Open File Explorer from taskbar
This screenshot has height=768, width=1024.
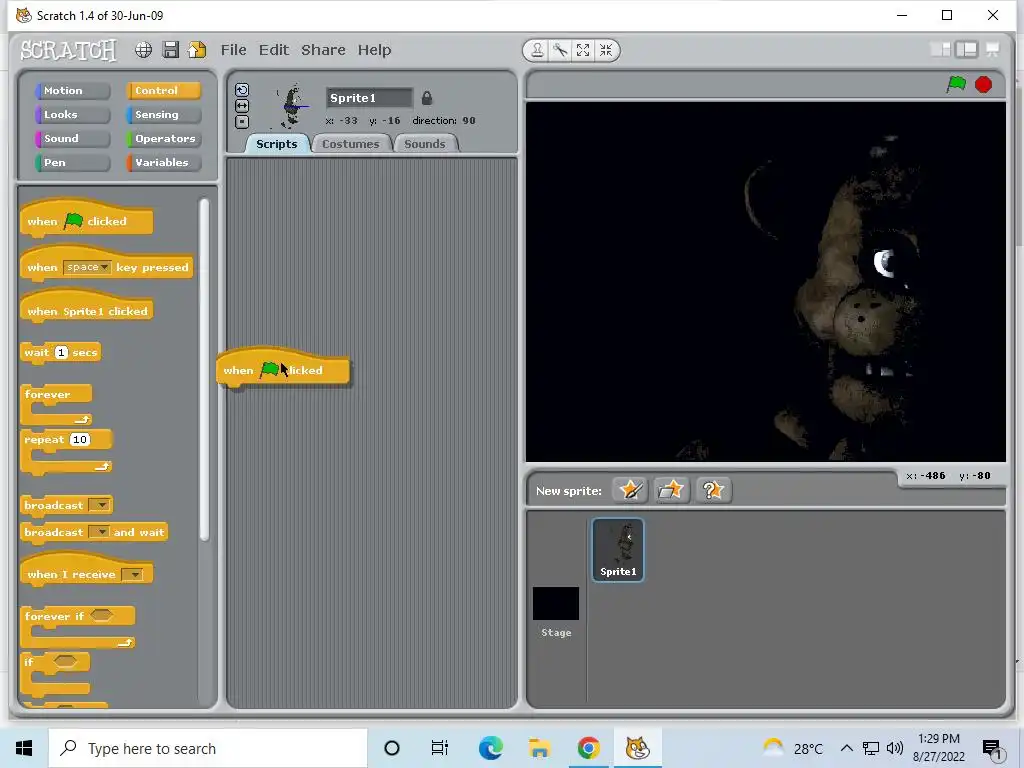pyautogui.click(x=539, y=748)
